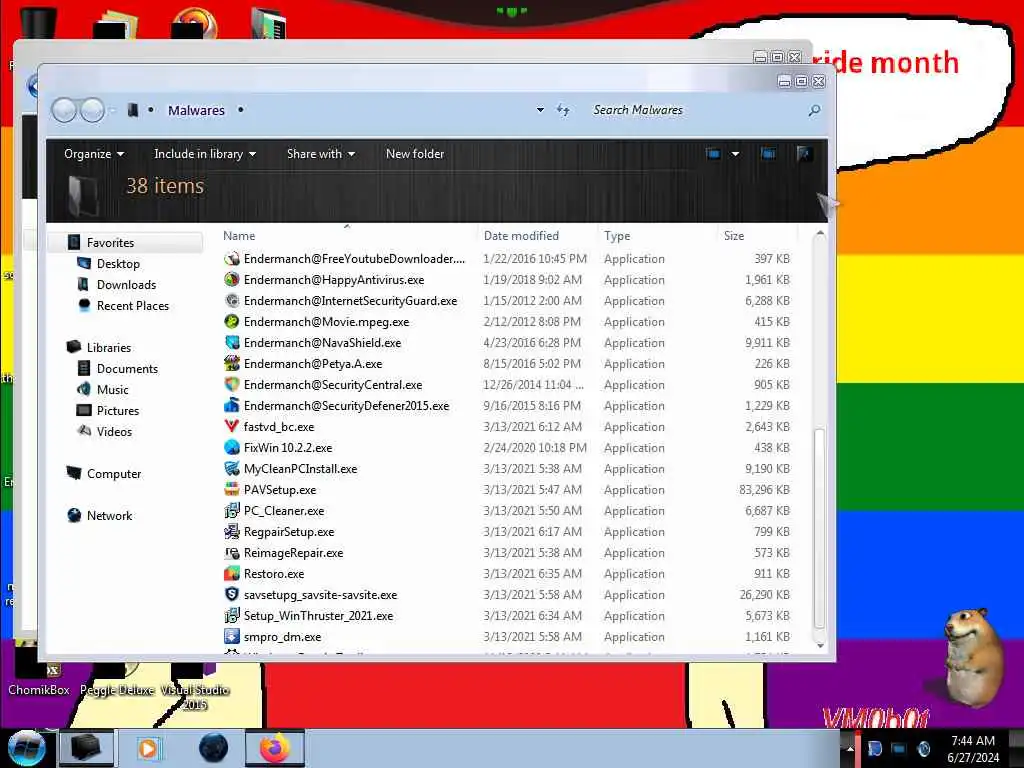This screenshot has height=768, width=1024.
Task: Open Windows Media Player taskbar icon
Action: [148, 748]
